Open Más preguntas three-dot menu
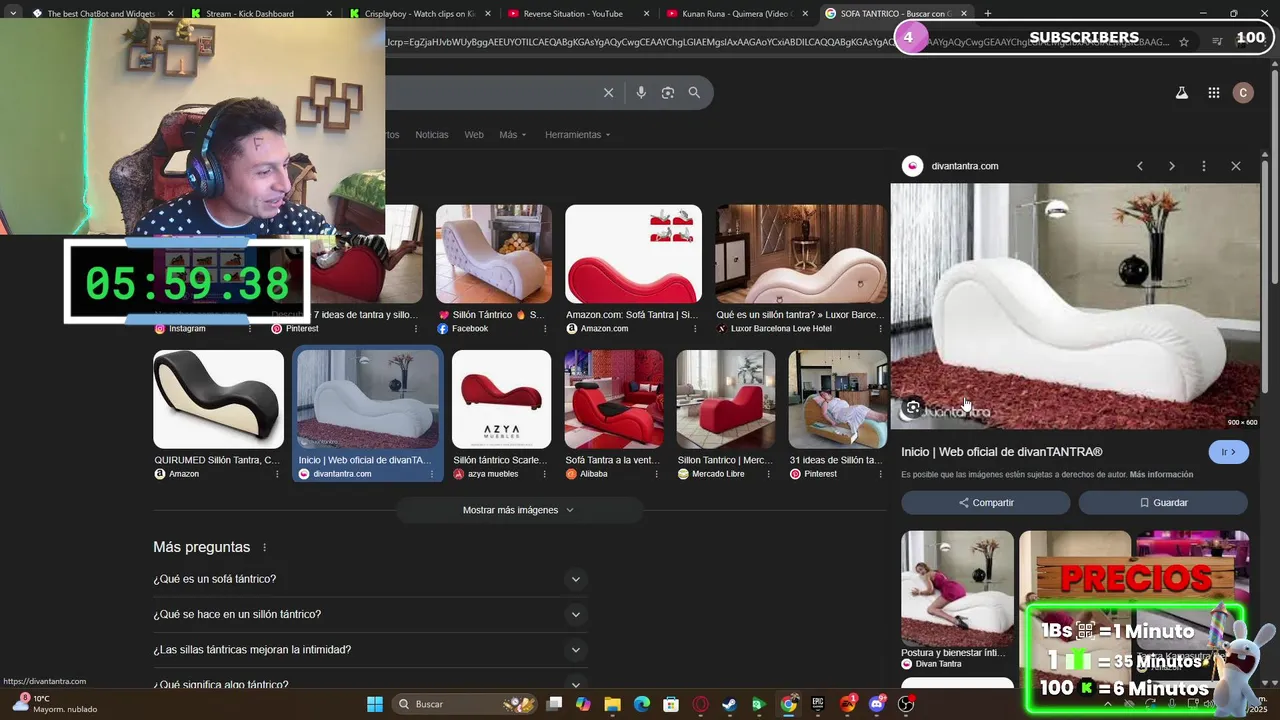This screenshot has width=1280, height=720. [x=265, y=548]
